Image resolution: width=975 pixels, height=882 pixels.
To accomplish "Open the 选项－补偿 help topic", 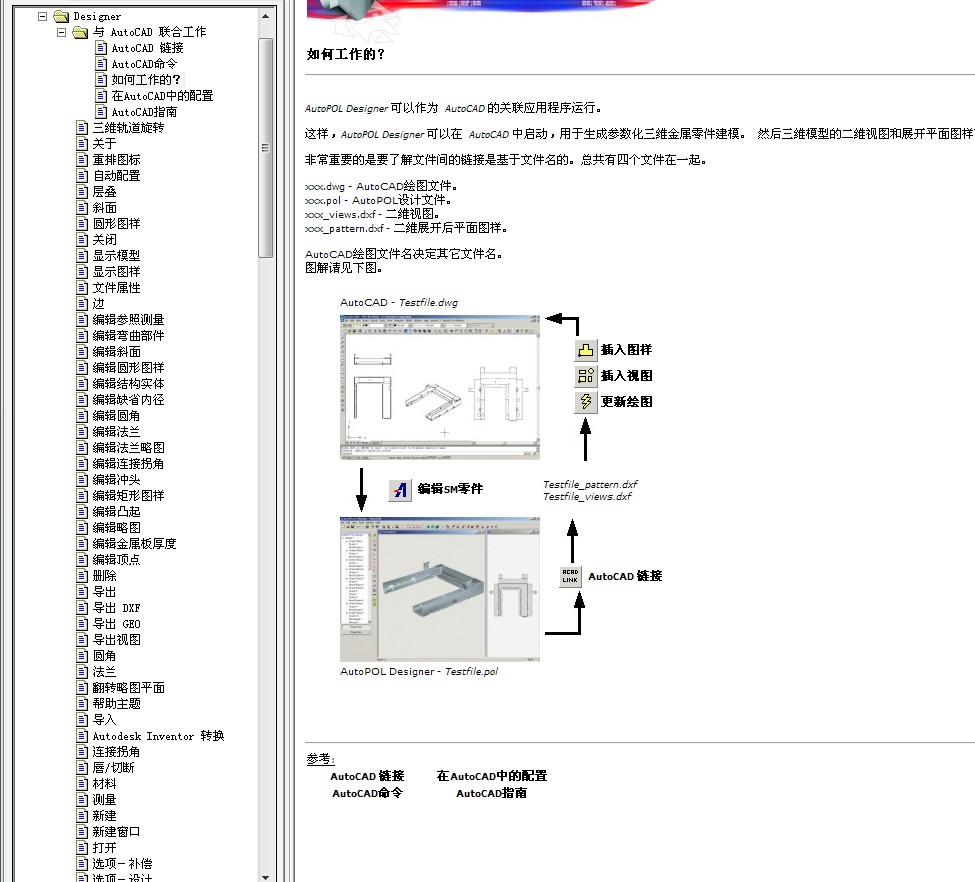I will (x=122, y=864).
